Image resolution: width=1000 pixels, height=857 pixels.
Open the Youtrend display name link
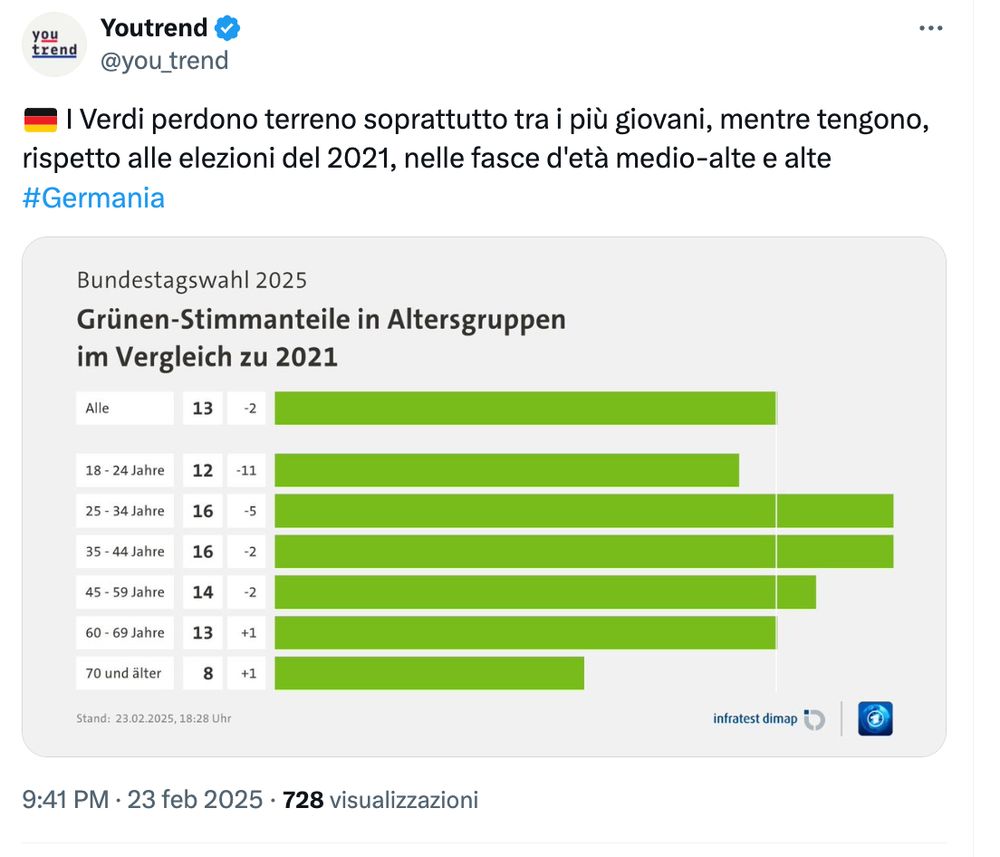click(x=154, y=28)
